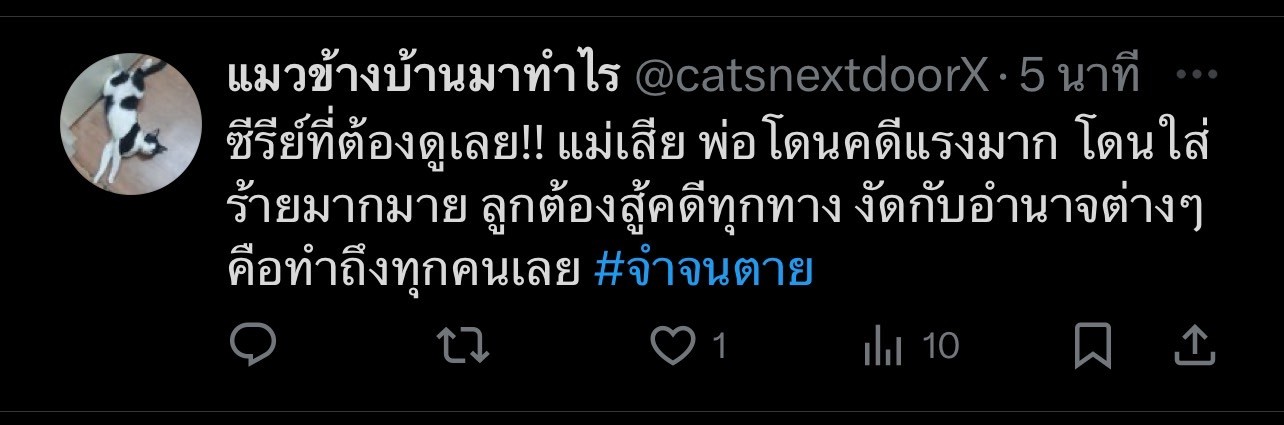Click the like count number 1
Screen dimensions: 1284x425
click(718, 347)
